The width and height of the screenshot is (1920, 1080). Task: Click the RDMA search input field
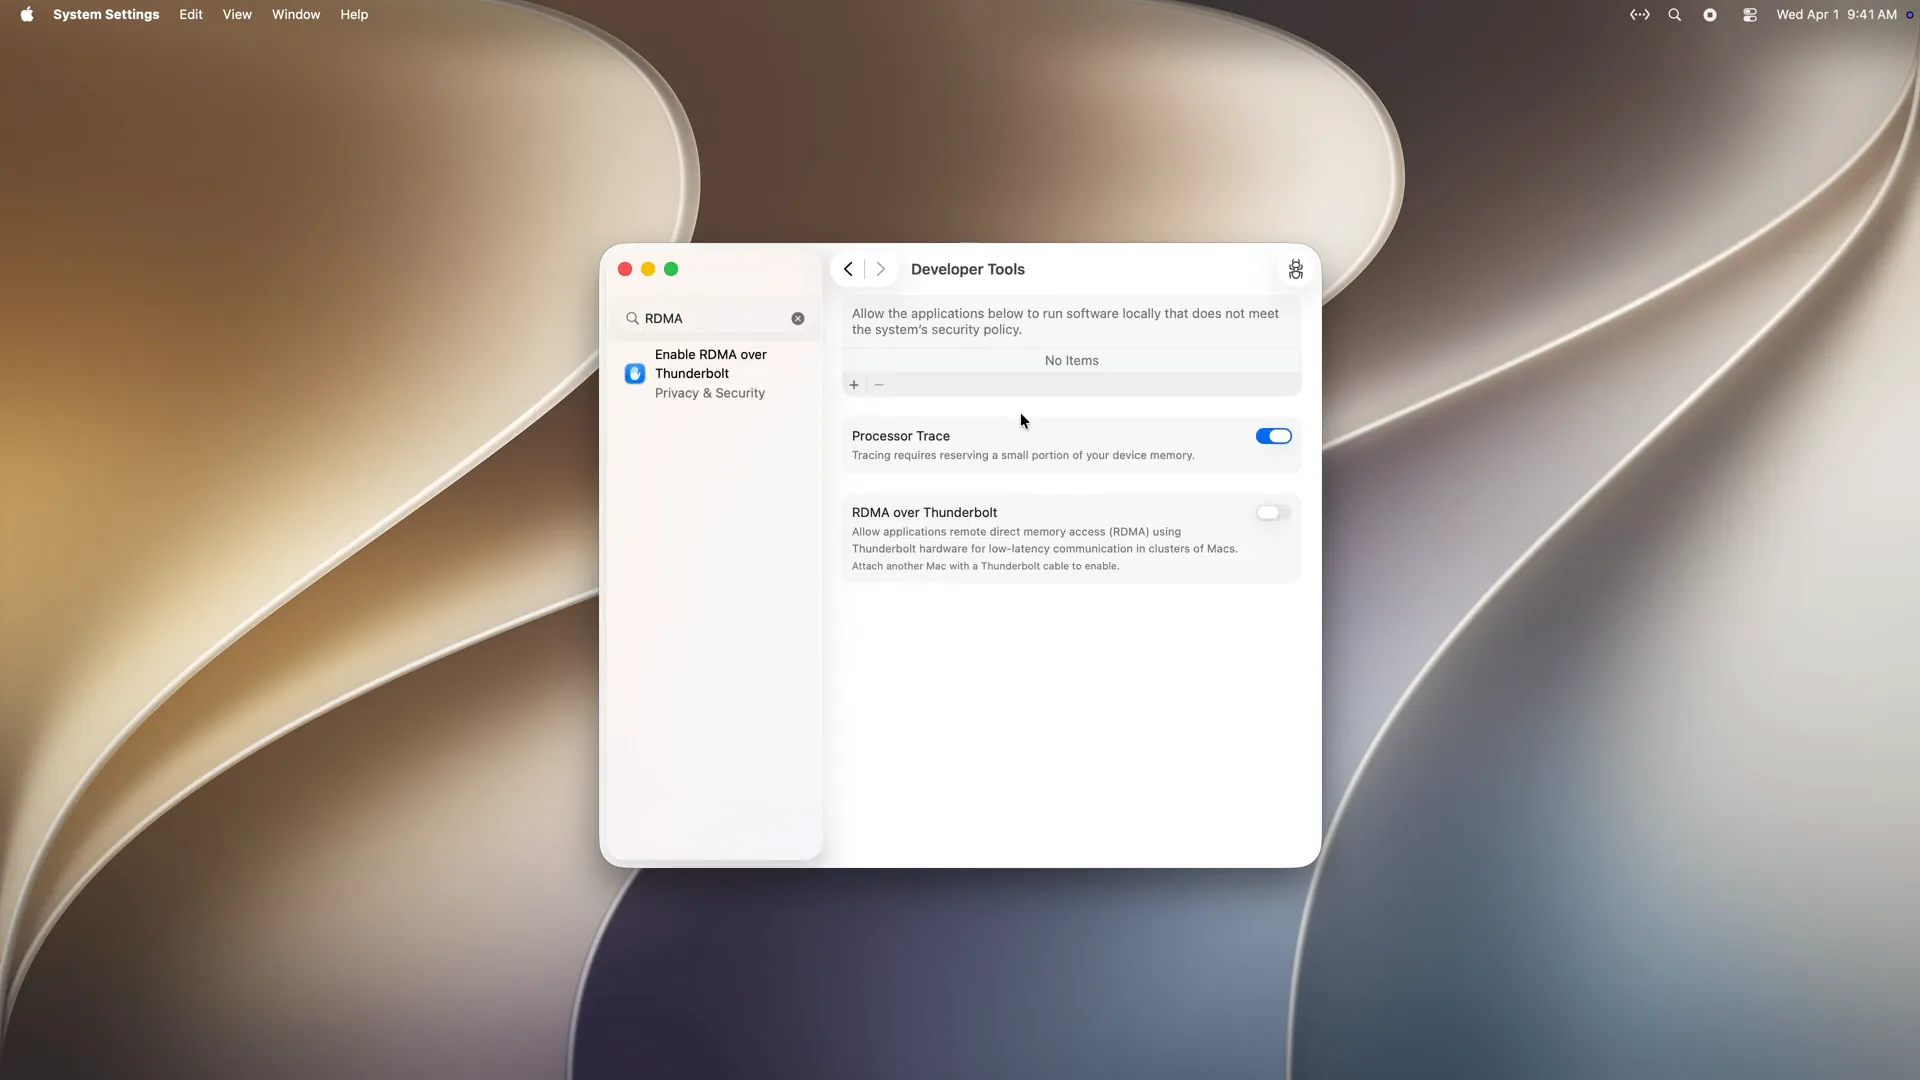714,318
